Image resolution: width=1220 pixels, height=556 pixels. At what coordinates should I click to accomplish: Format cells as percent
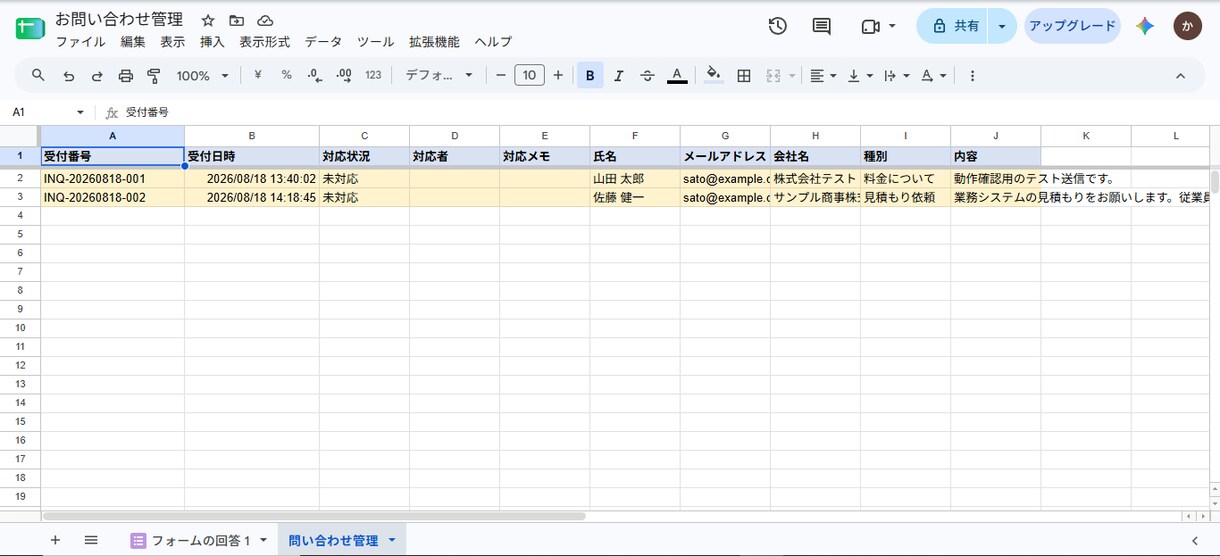point(286,75)
